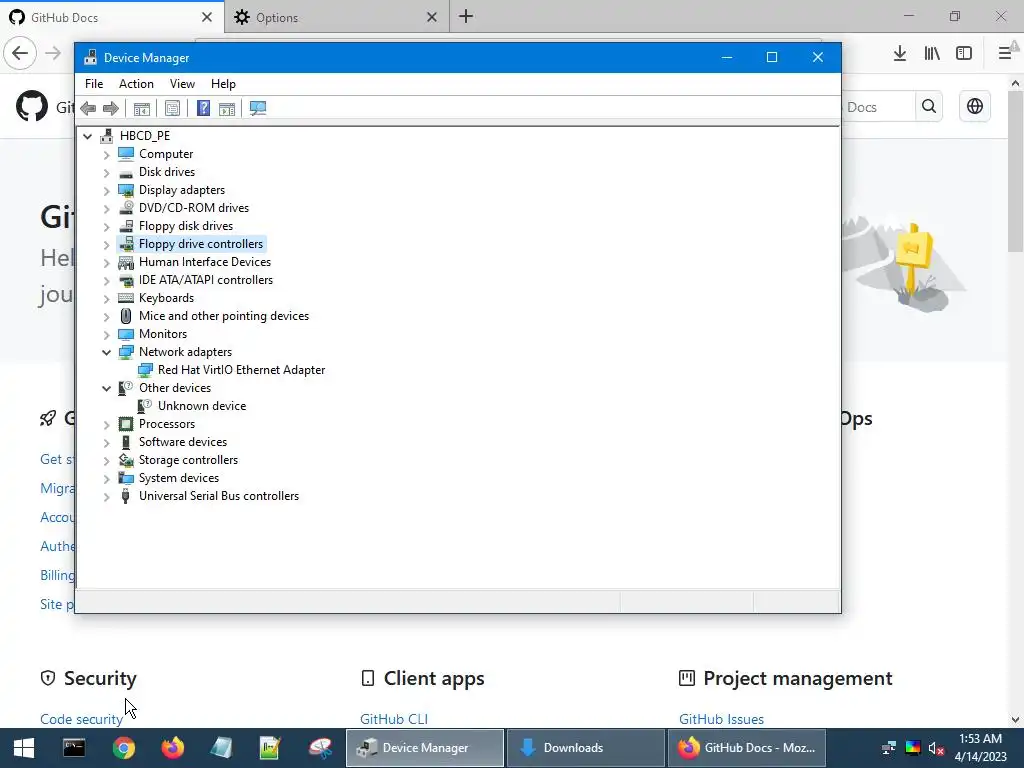Viewport: 1024px width, 768px height.
Task: Launch Command Prompt from taskbar
Action: click(74, 748)
